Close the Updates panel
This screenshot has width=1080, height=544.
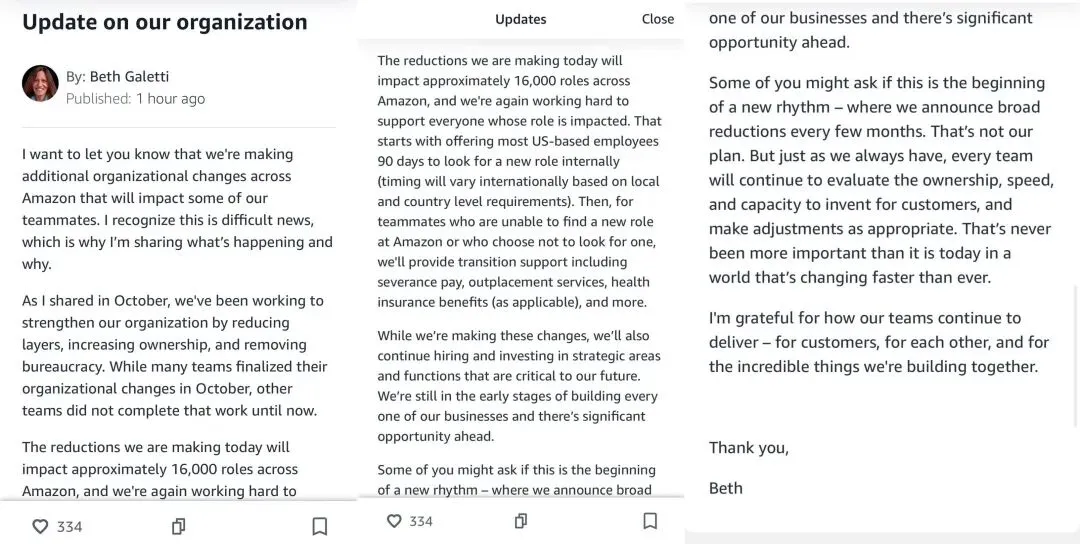pyautogui.click(x=658, y=19)
